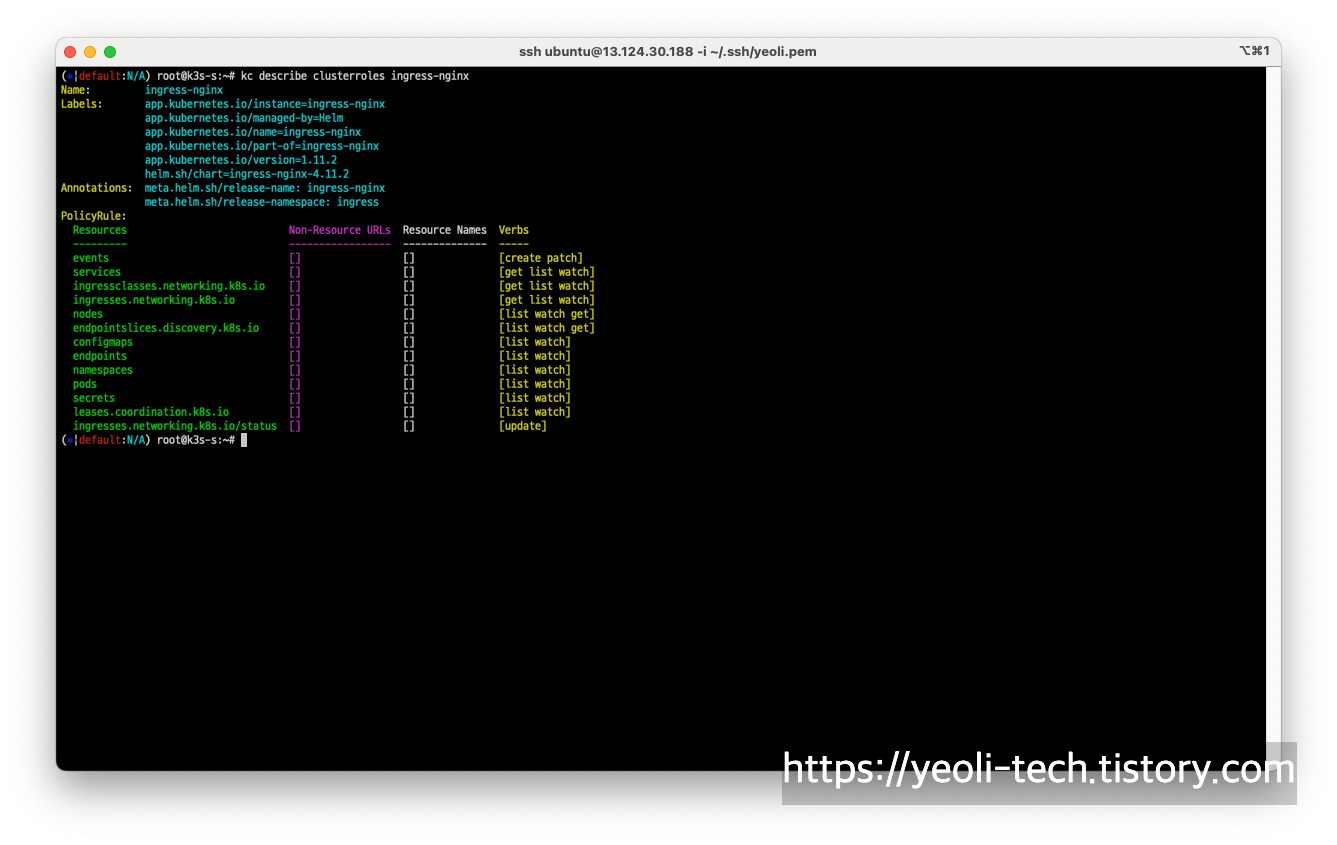This screenshot has height=845, width=1337.
Task: Click label 'app.kubernetes.io/part-of=ingress-nginx'
Action: [262, 146]
